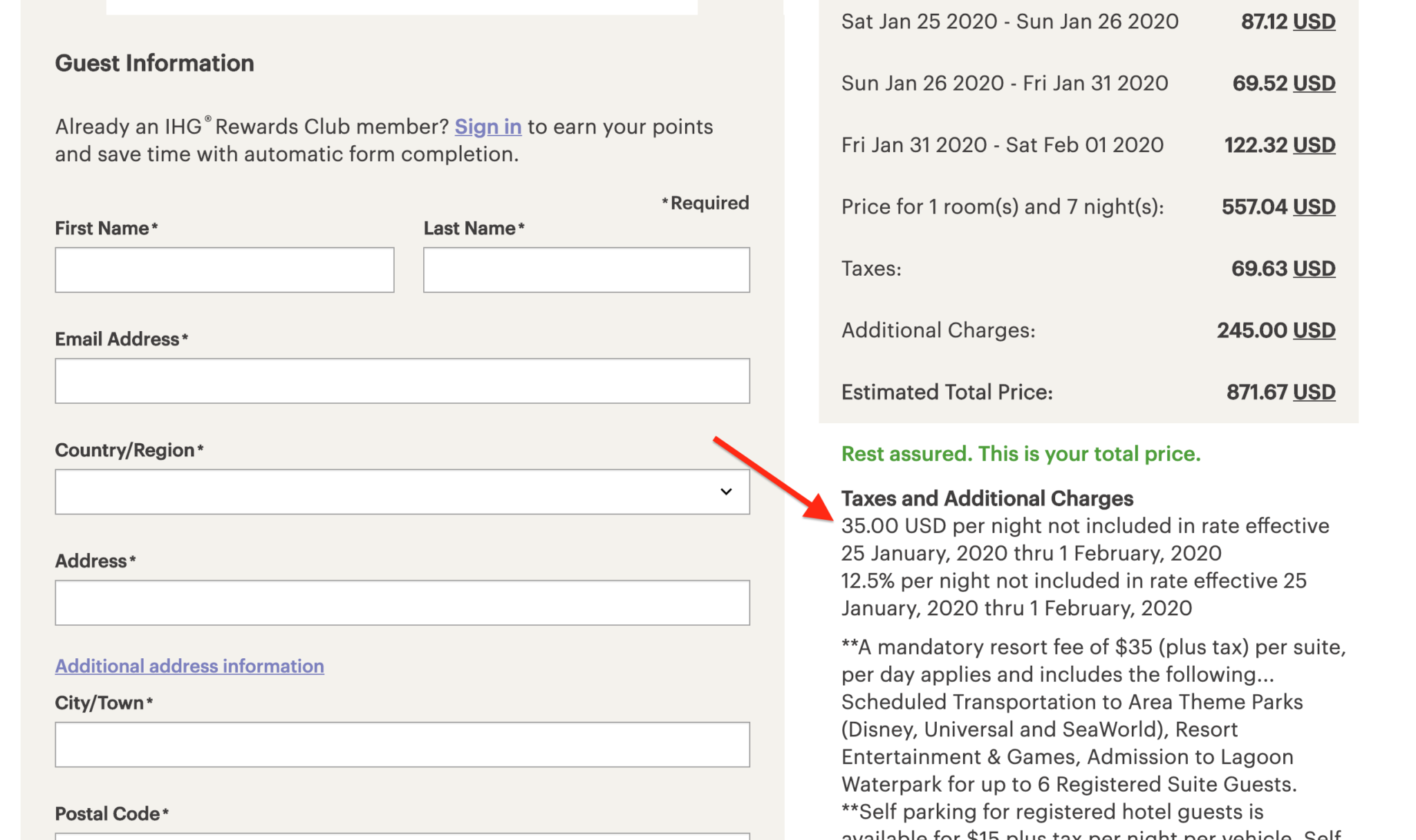Click into the Last Name text box
The image size is (1416, 840).
pos(586,270)
